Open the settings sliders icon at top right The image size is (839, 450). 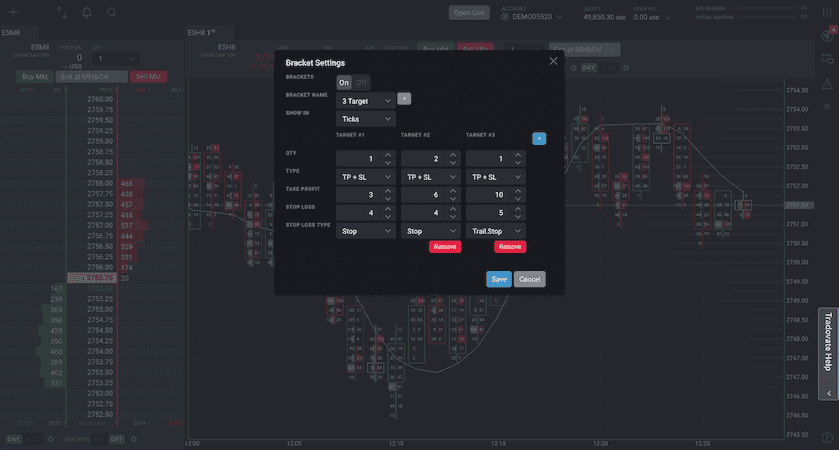pyautogui.click(x=826, y=13)
